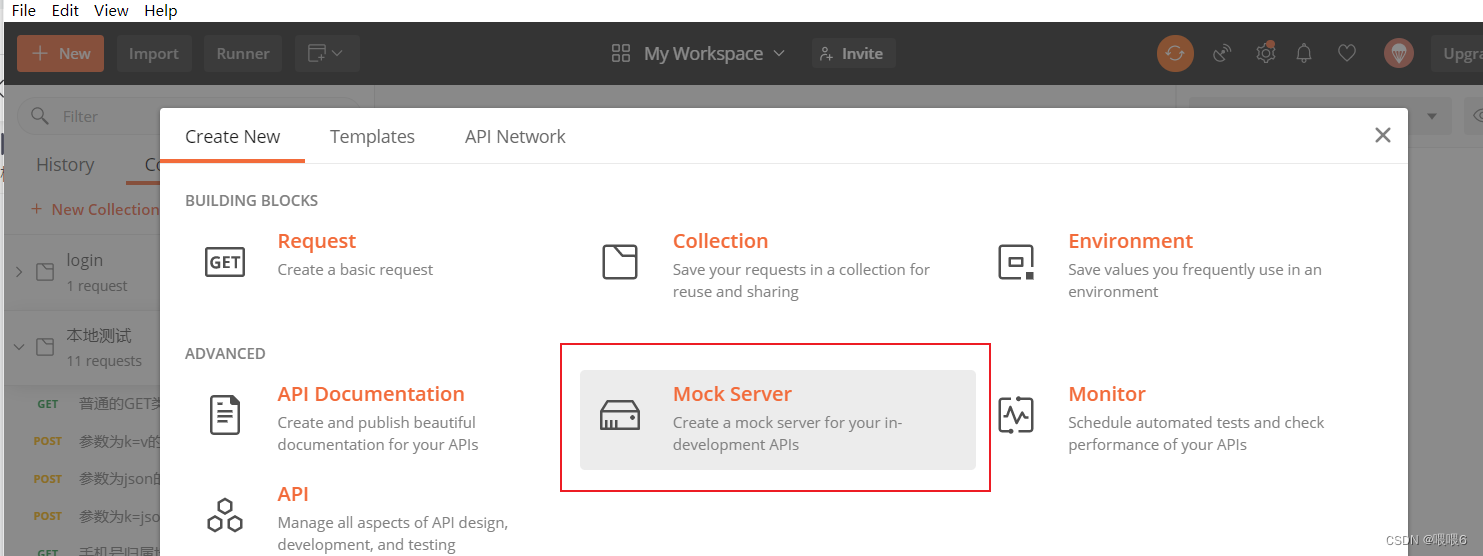
Task: Click the 本地测试 collection folder icon
Action: pos(45,347)
